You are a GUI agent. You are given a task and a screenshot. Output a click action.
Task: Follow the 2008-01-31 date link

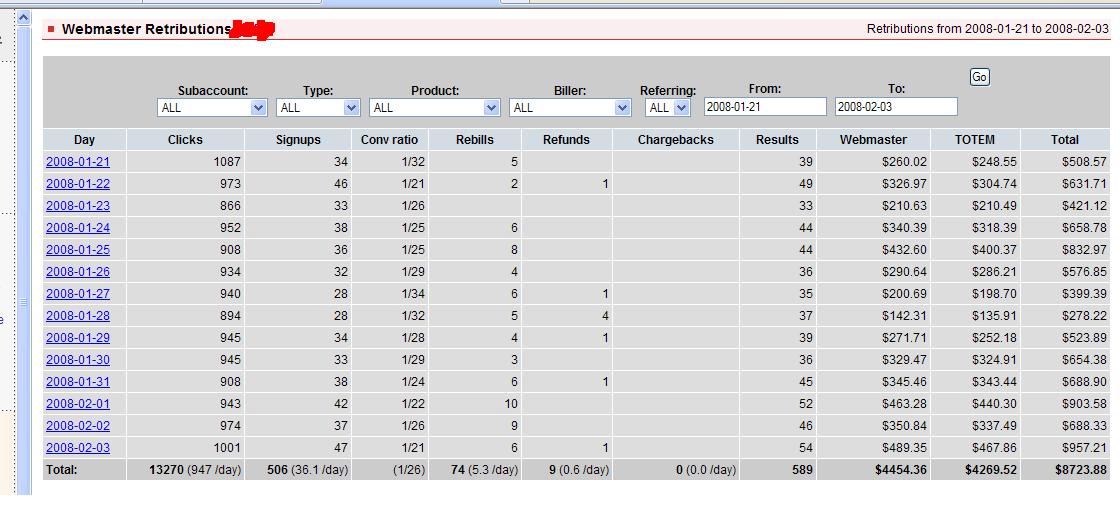point(78,382)
